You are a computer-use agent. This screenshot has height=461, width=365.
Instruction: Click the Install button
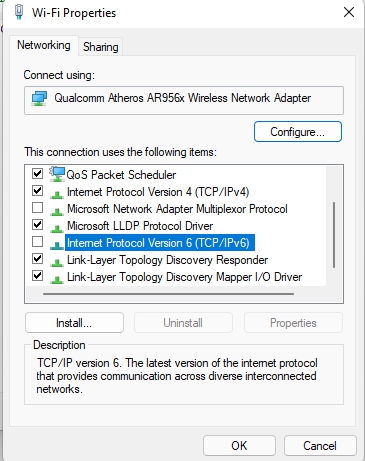pos(74,323)
